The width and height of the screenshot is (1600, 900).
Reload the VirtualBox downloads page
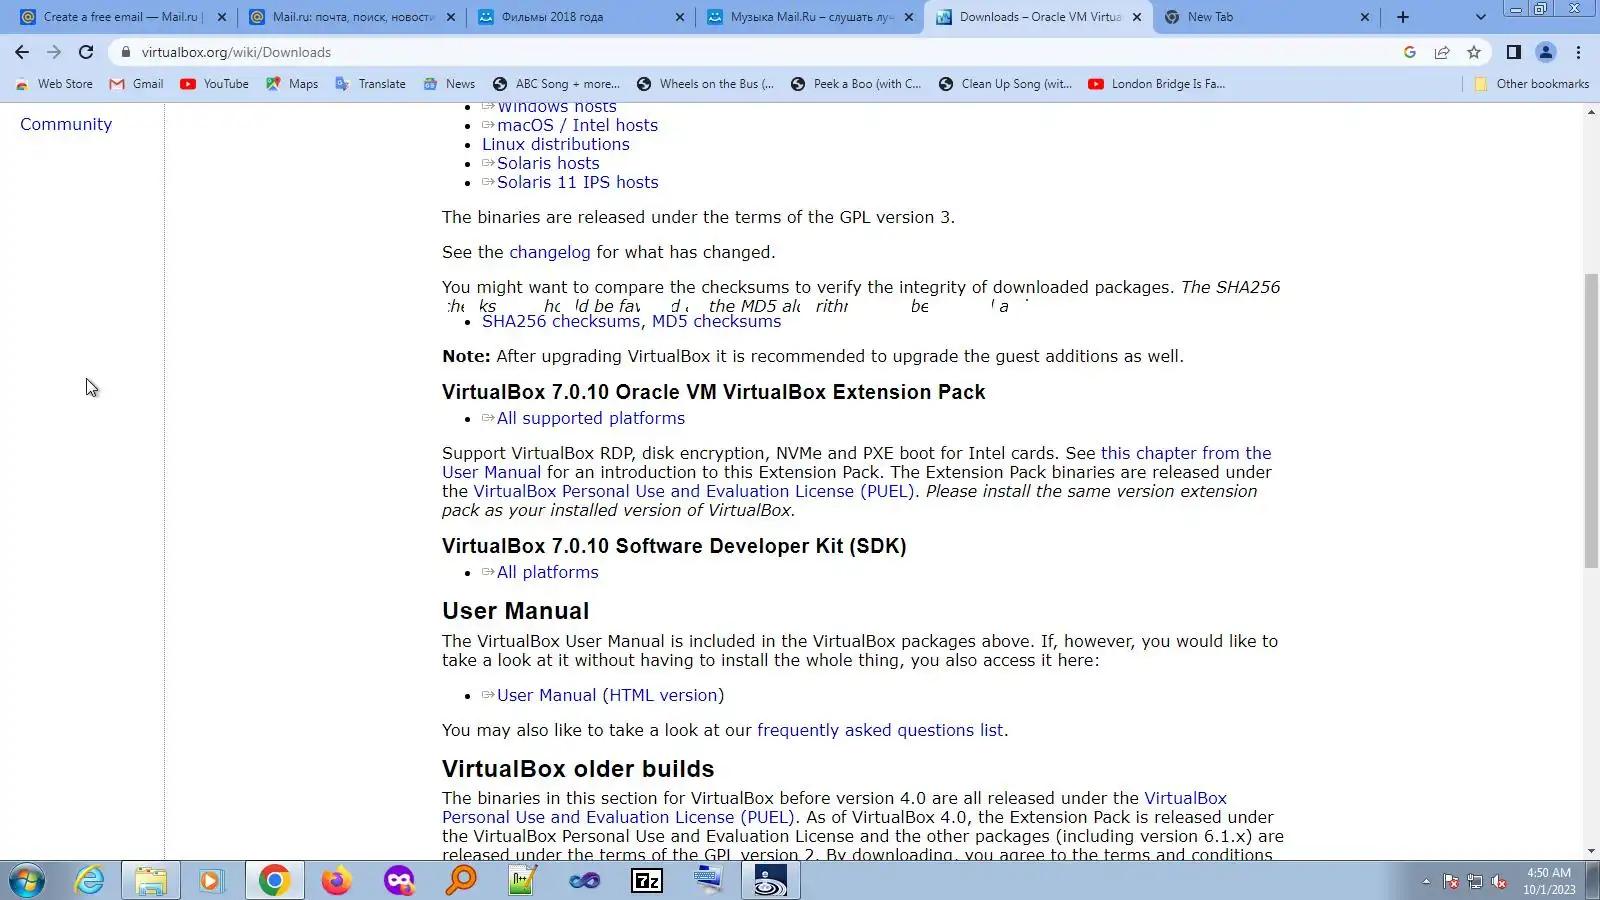point(86,52)
